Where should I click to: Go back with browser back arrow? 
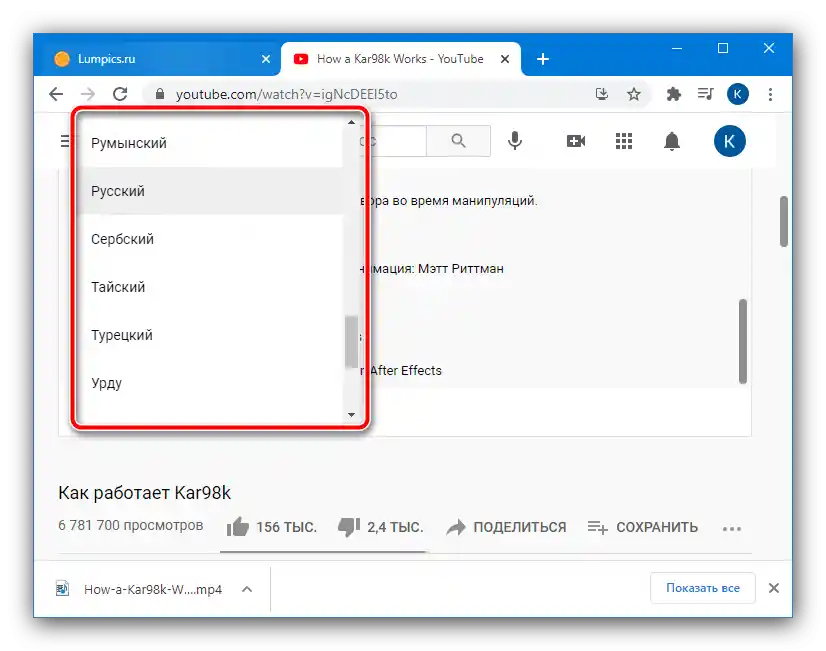point(56,94)
